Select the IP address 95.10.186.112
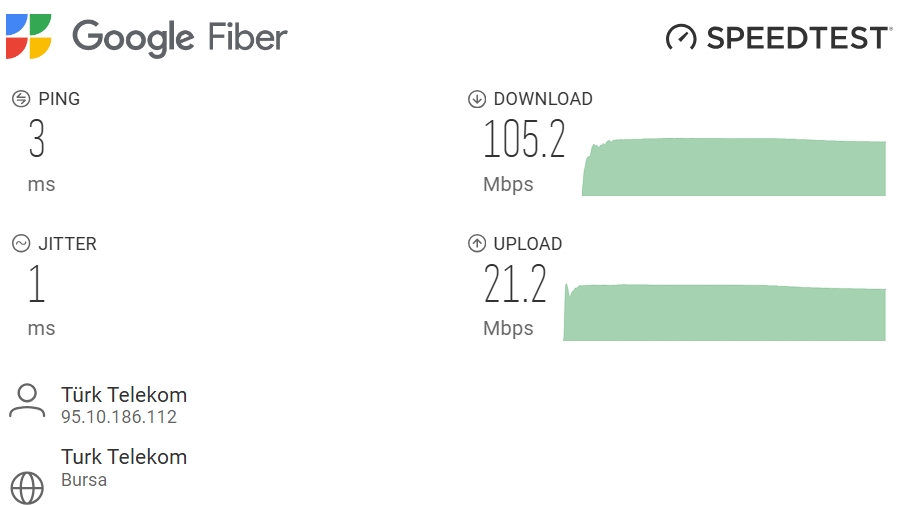This screenshot has height=505, width=906. tap(119, 417)
